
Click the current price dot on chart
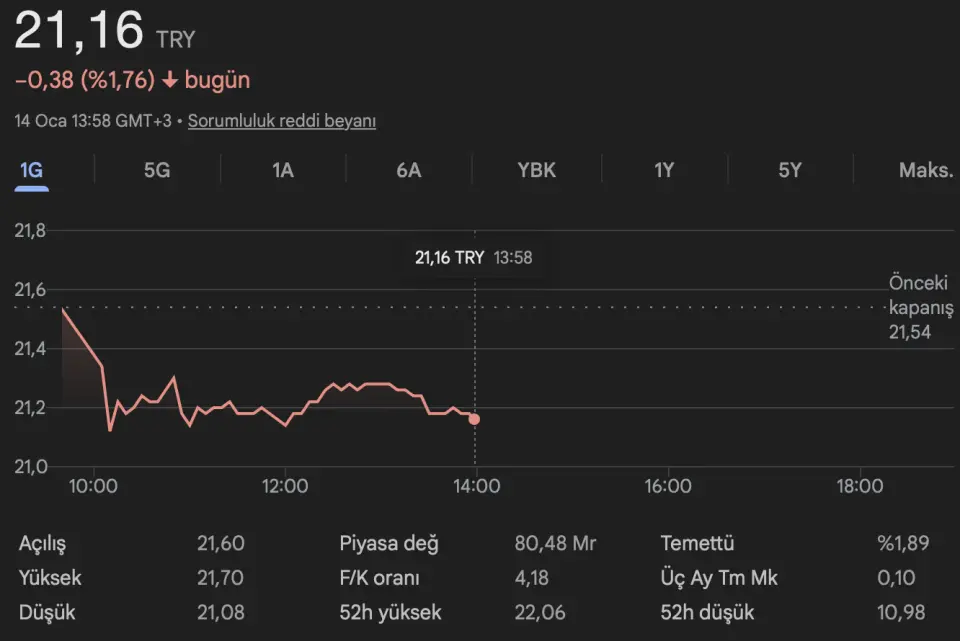tap(474, 419)
